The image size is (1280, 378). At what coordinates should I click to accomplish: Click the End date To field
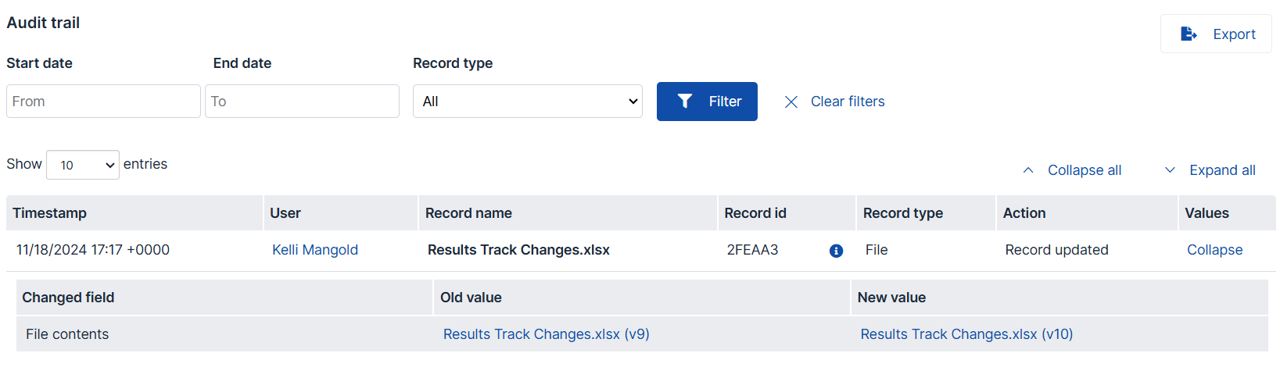click(x=302, y=101)
